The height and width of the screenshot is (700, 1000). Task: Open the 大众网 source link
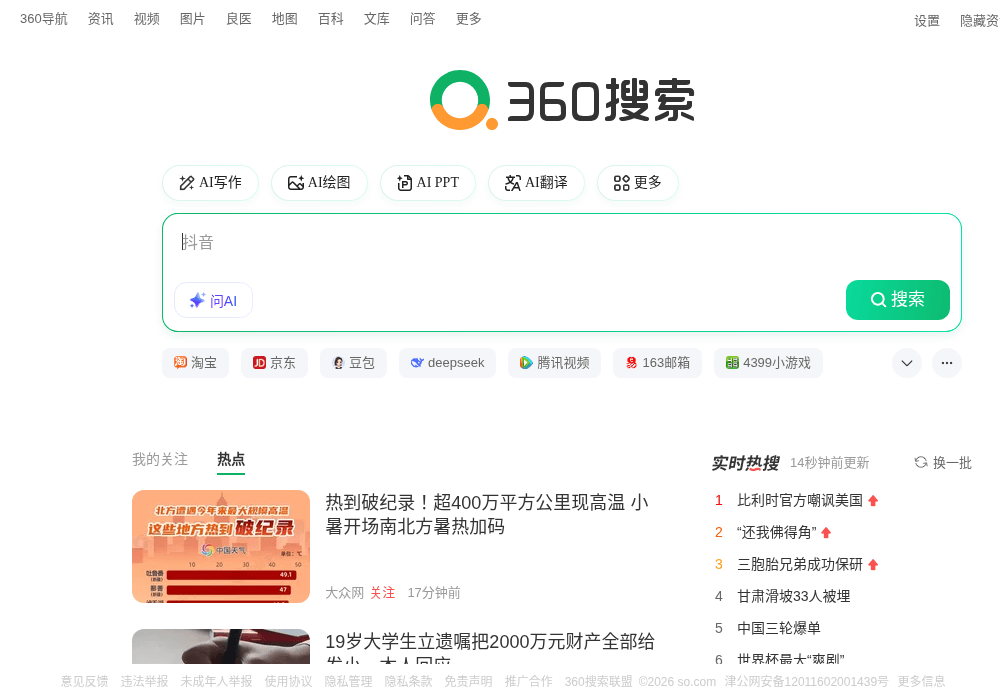point(344,593)
